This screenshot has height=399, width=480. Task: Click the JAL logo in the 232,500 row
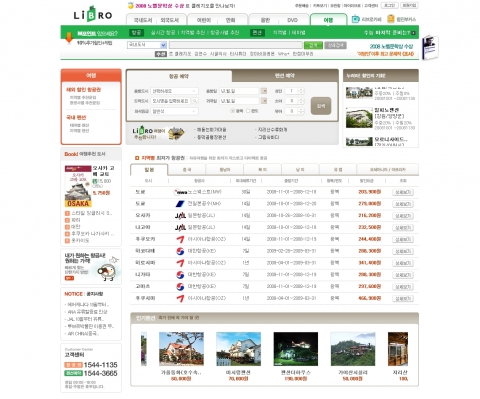coord(180,228)
